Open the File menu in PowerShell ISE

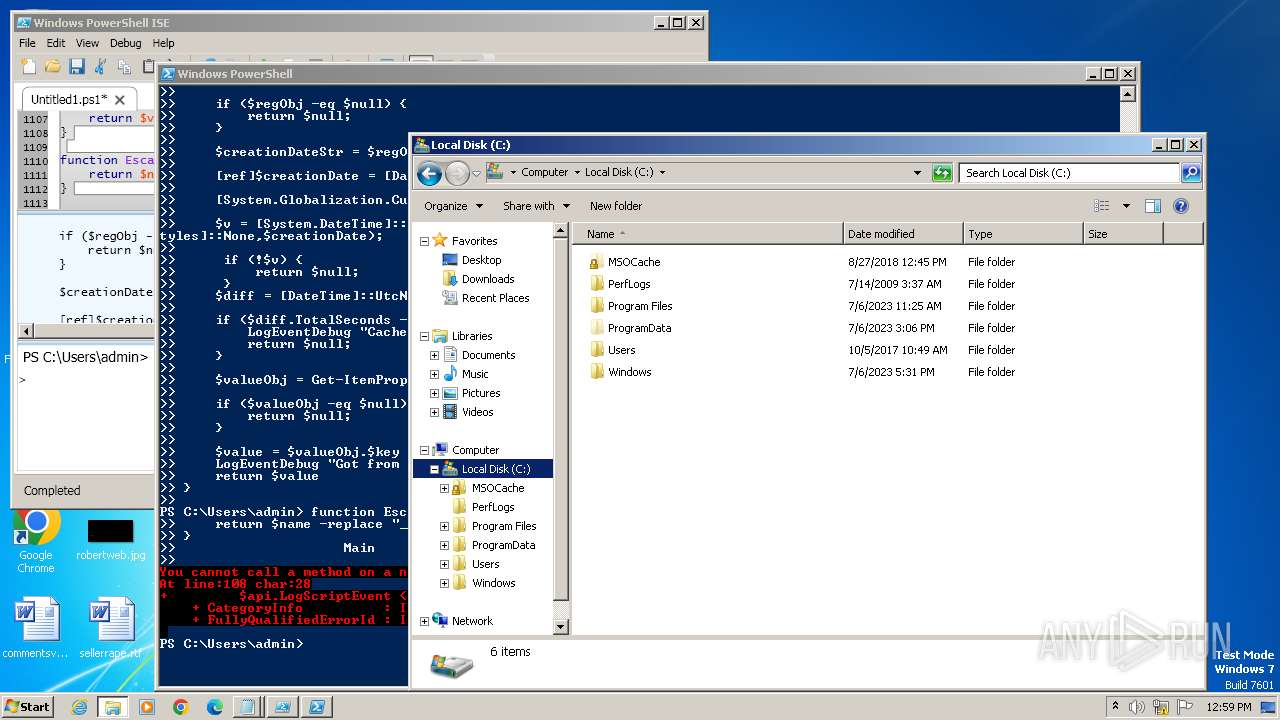point(27,43)
